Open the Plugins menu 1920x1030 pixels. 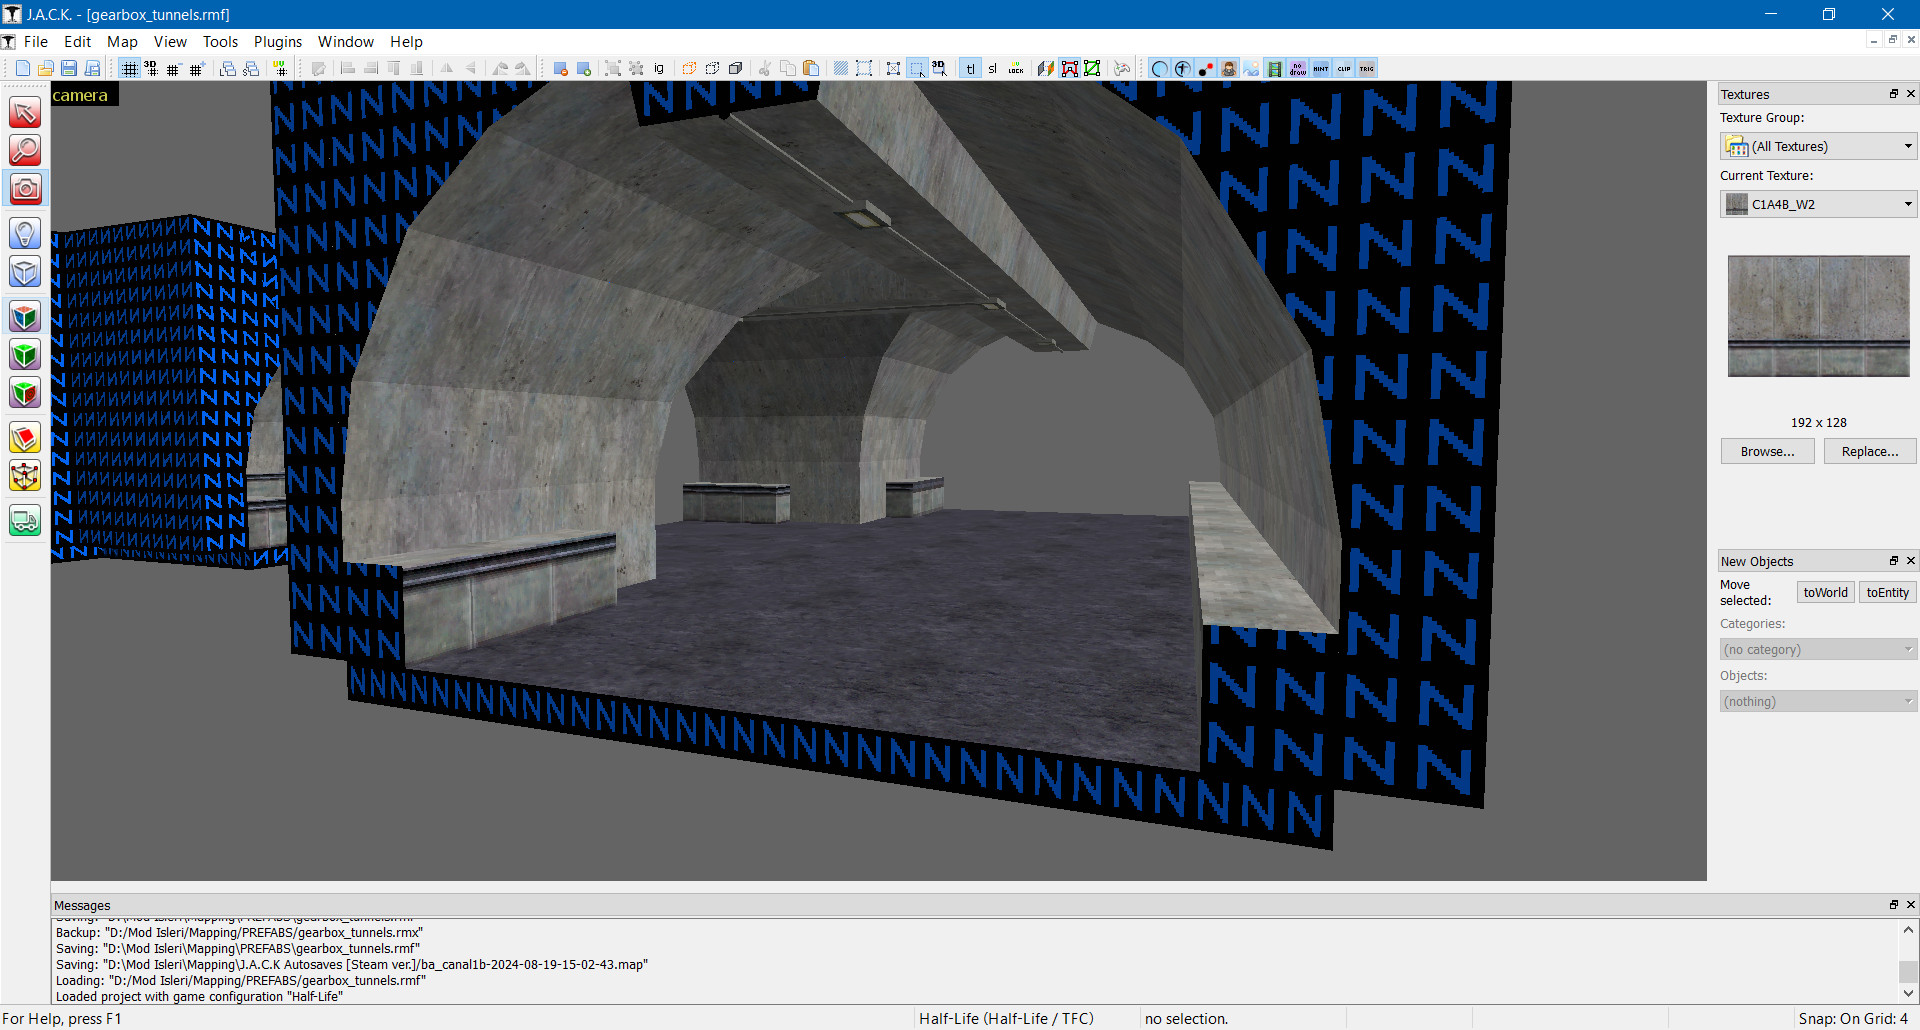tap(278, 41)
